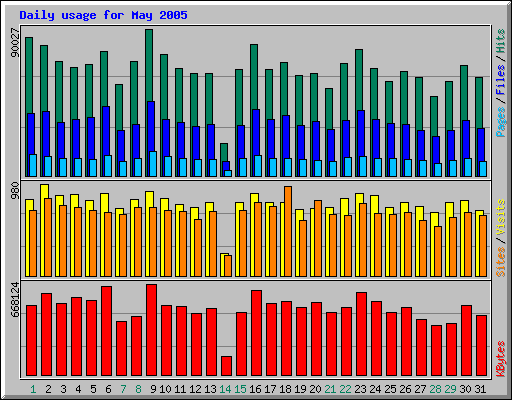Click the title 'Daily usage for May 2005'
This screenshot has width=512, height=400.
(103, 15)
